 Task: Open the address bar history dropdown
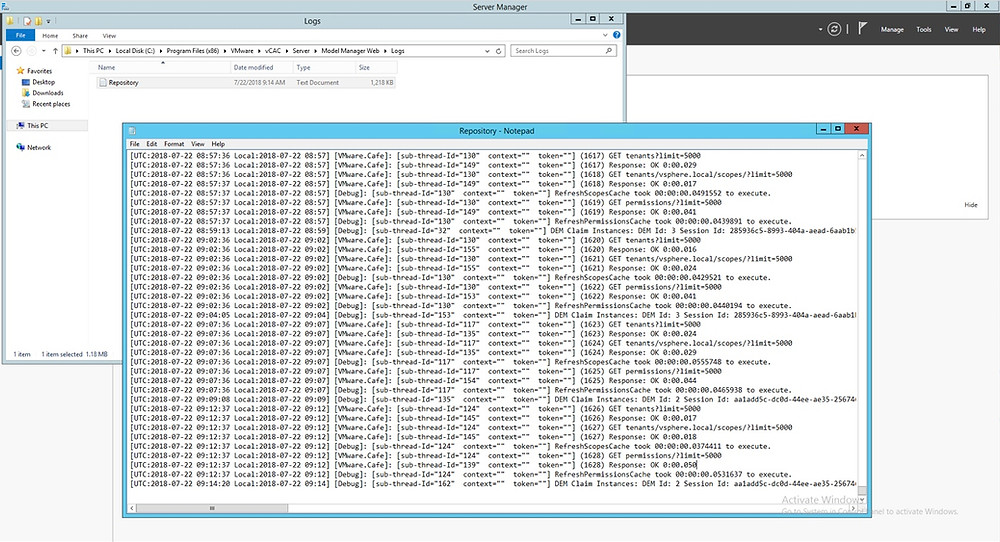tap(487, 51)
